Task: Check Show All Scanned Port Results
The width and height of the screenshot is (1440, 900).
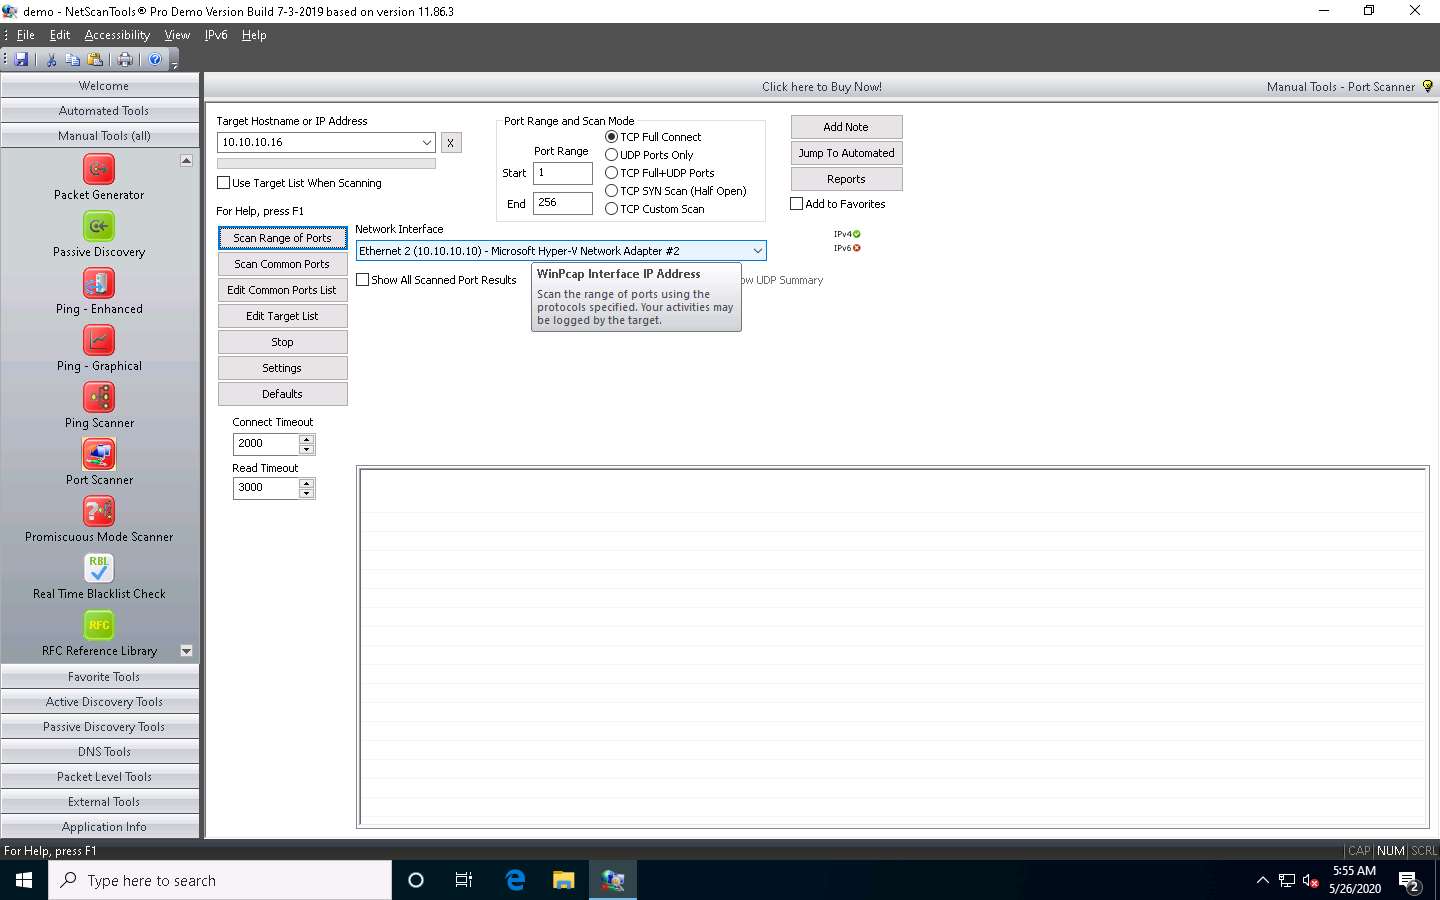Action: tap(363, 280)
